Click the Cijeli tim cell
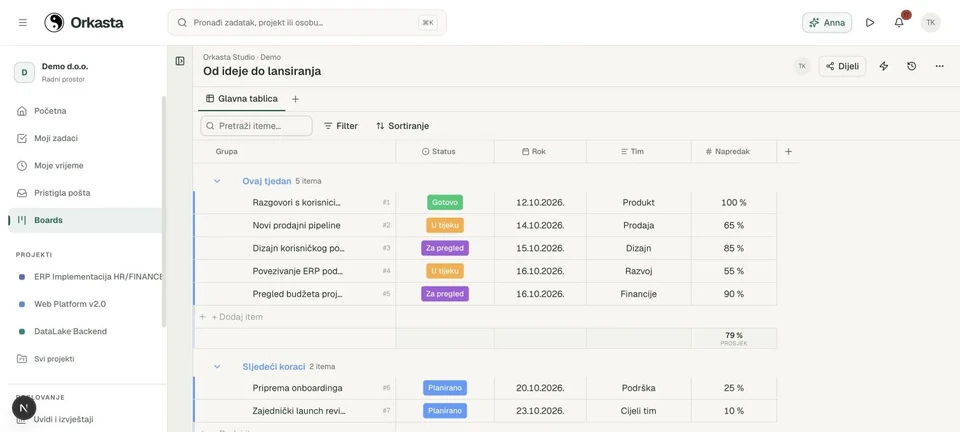The image size is (960, 432). pyautogui.click(x=639, y=411)
